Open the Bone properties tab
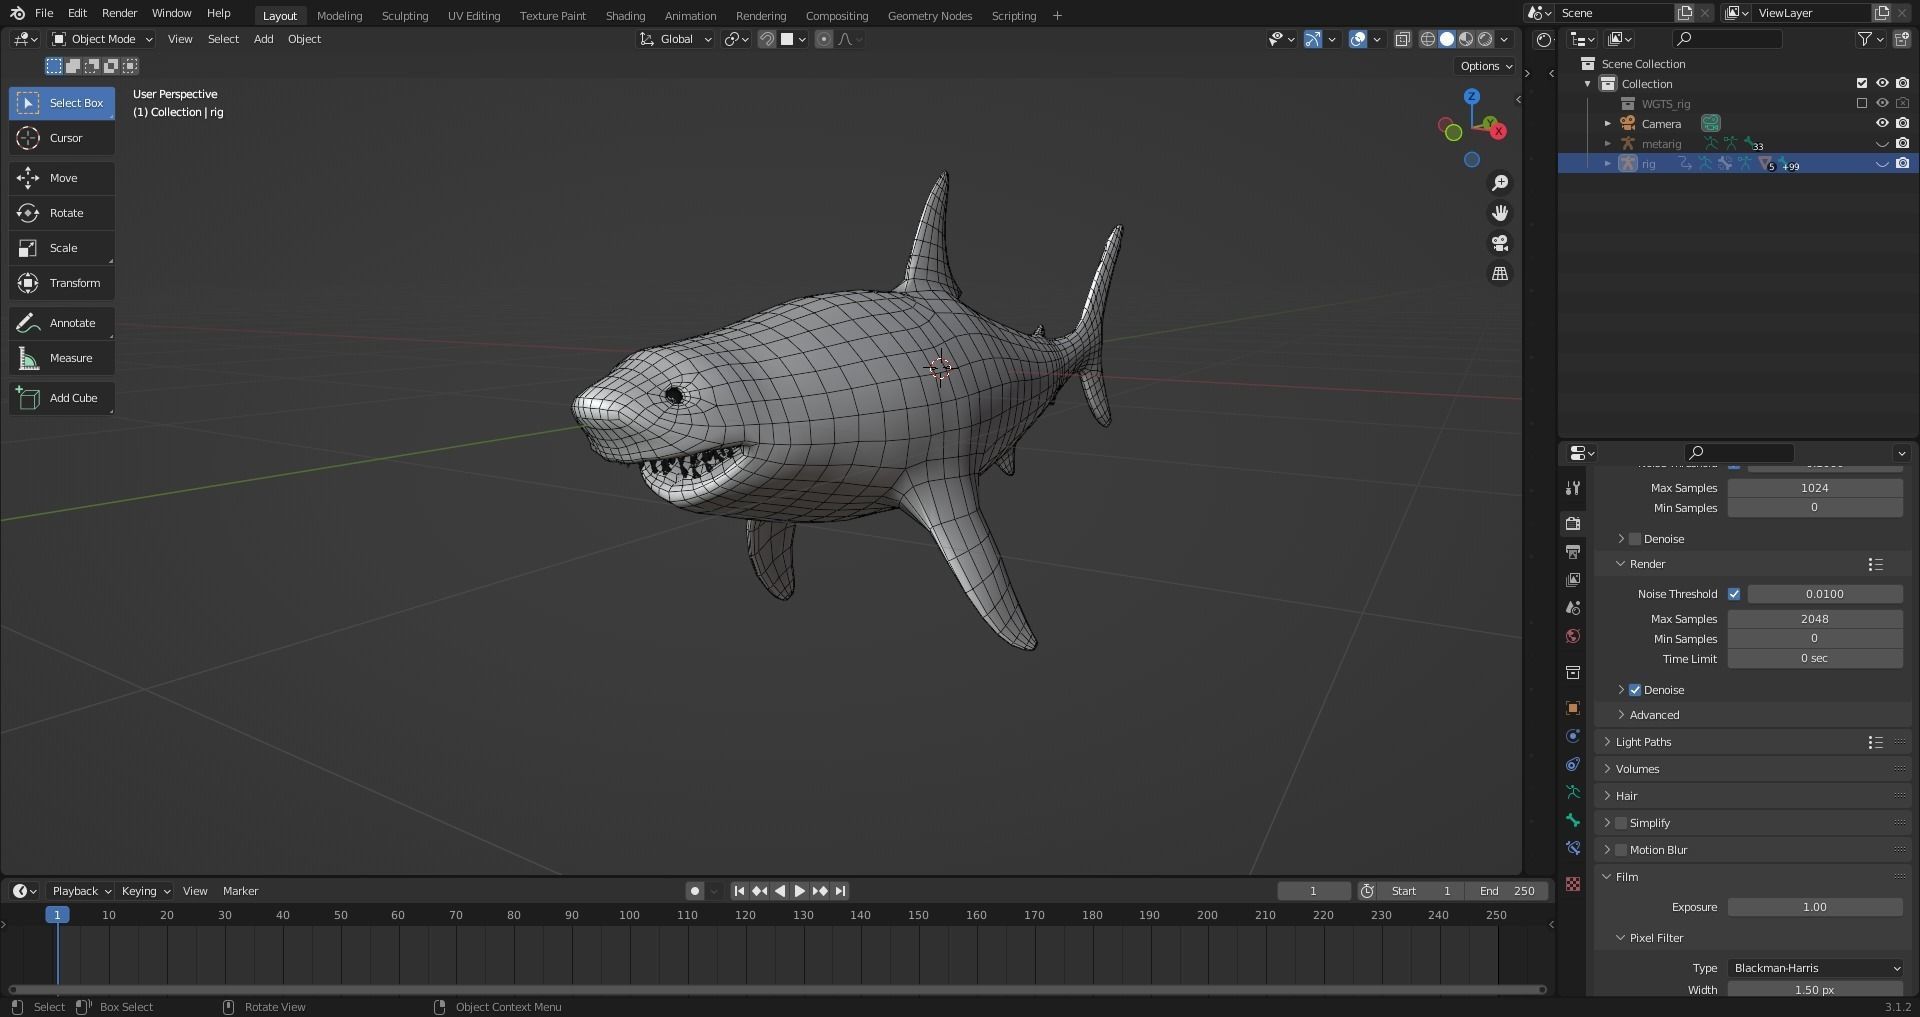 tap(1573, 820)
